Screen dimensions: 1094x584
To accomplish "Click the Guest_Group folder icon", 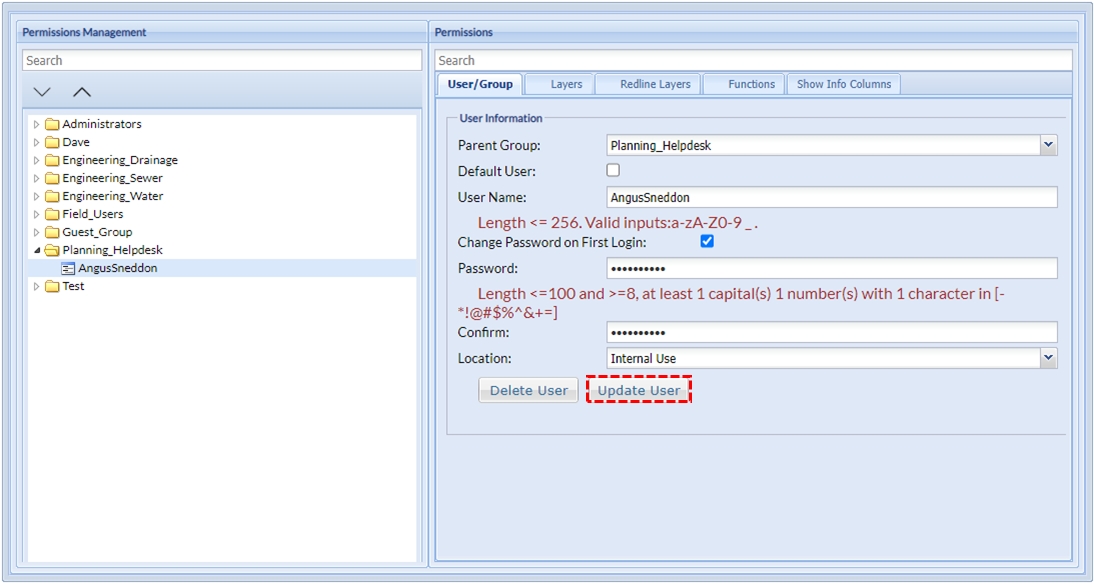I will (x=52, y=233).
